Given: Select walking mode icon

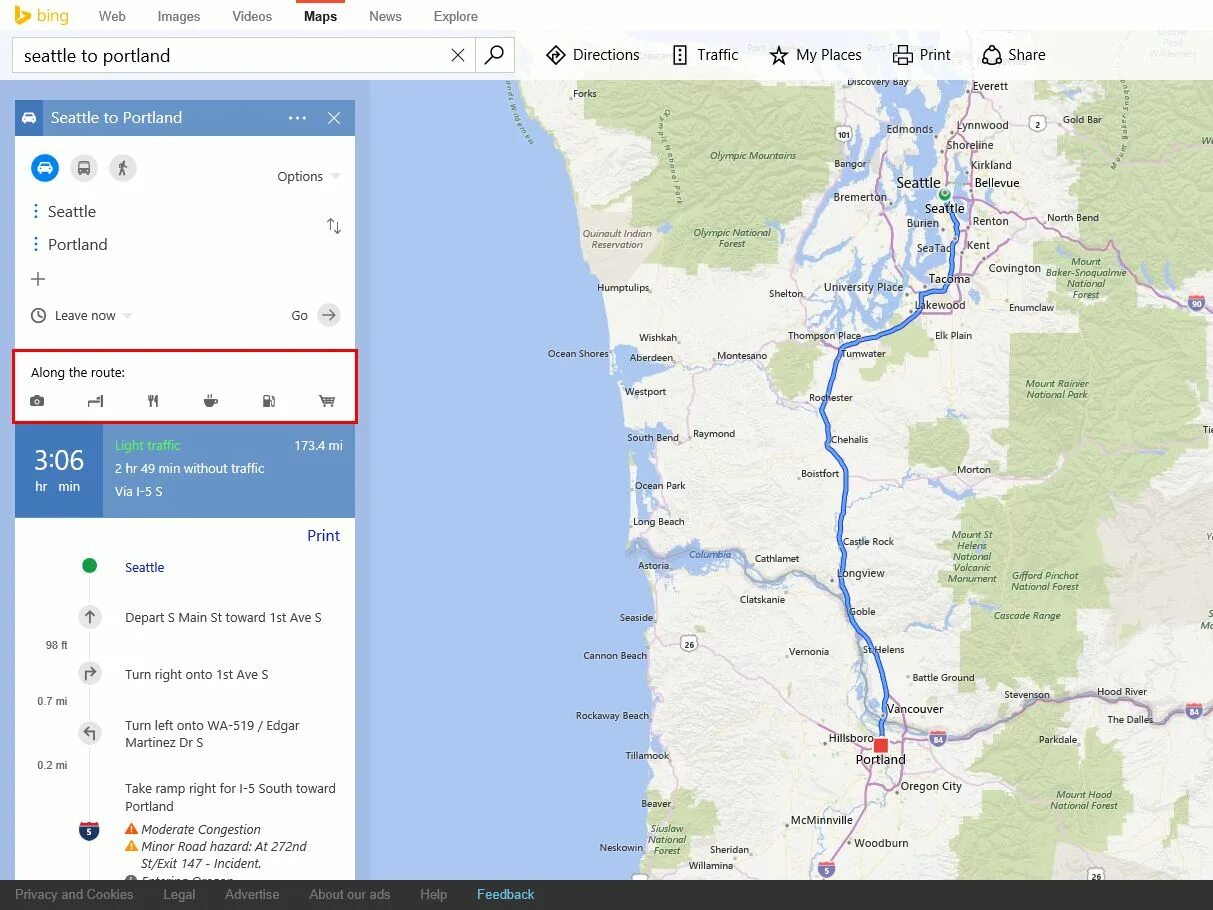Looking at the screenshot, I should [122, 168].
